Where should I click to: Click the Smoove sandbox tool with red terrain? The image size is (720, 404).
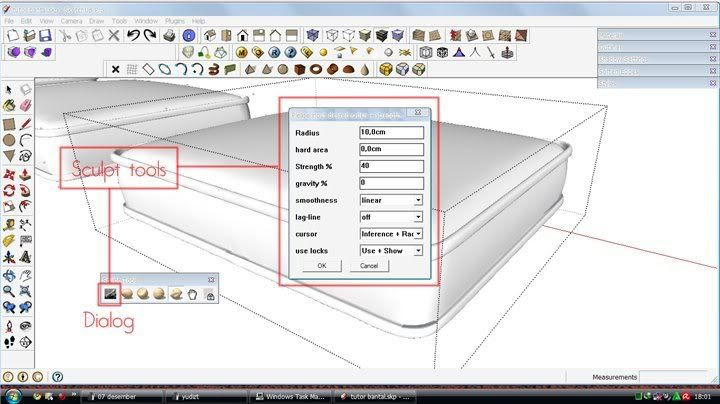tap(455, 35)
